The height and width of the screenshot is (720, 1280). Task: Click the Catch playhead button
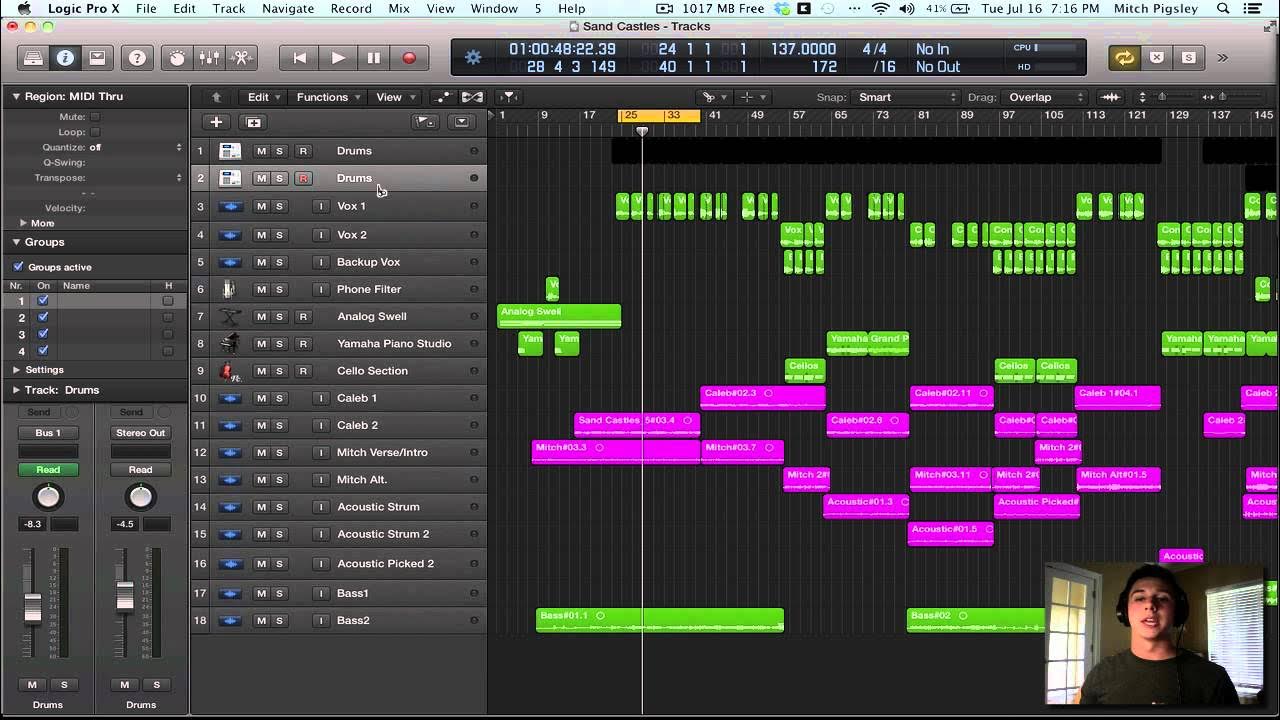point(509,97)
